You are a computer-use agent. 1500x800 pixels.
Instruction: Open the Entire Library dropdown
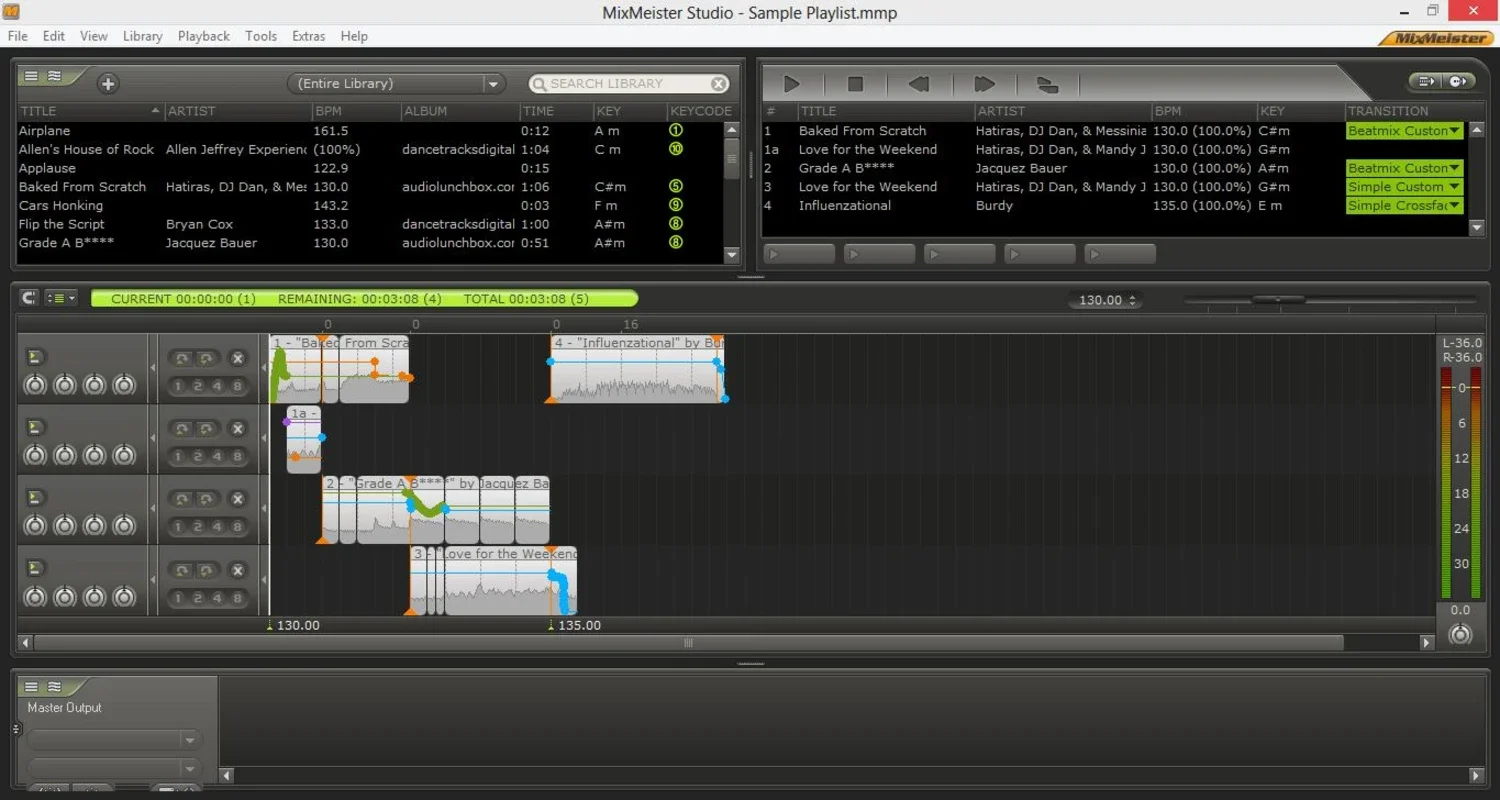[396, 84]
